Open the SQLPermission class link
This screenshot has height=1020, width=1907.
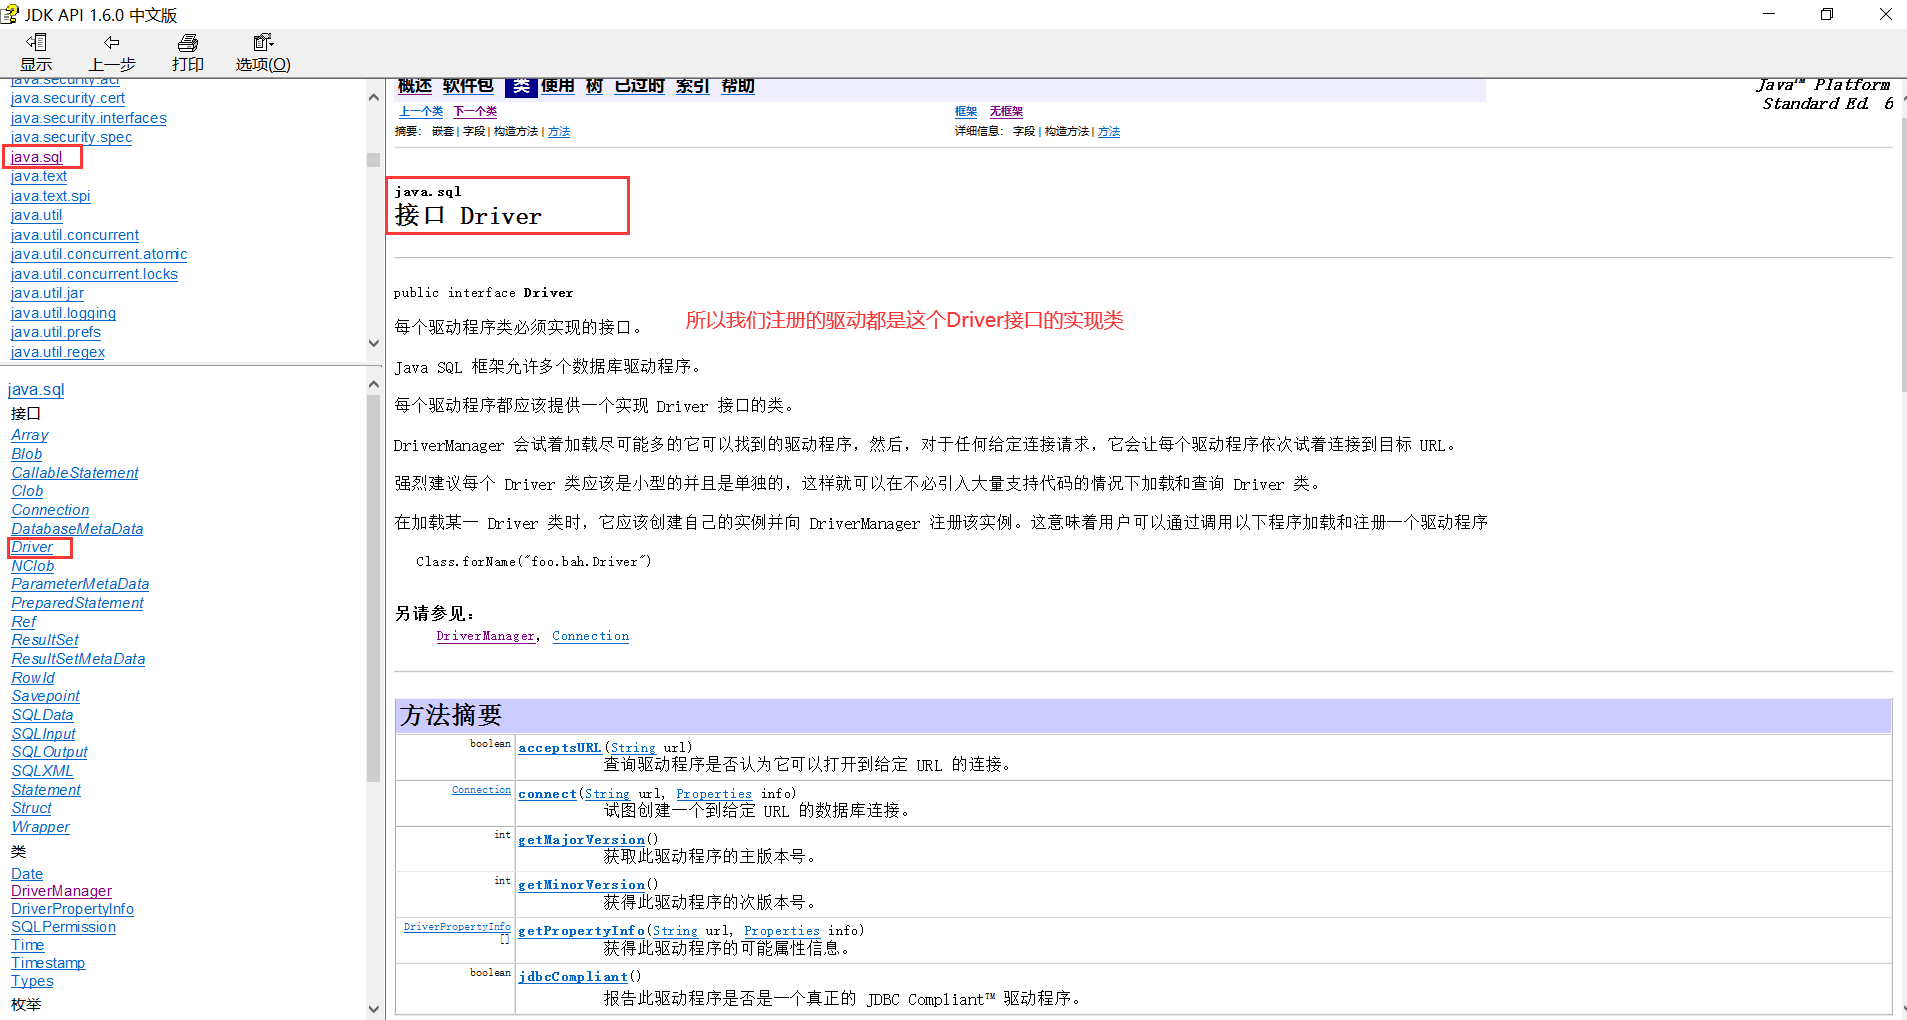pyautogui.click(x=63, y=927)
